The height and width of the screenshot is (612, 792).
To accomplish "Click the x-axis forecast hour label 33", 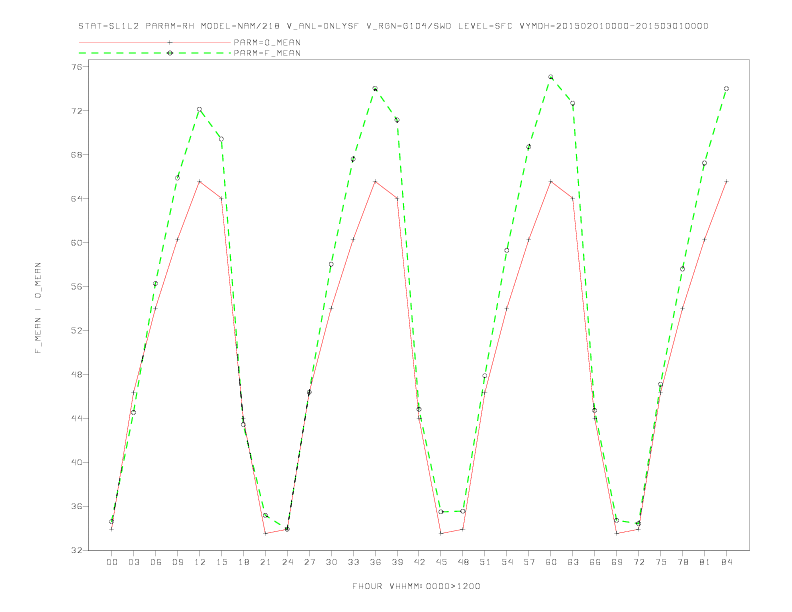I will (x=353, y=562).
